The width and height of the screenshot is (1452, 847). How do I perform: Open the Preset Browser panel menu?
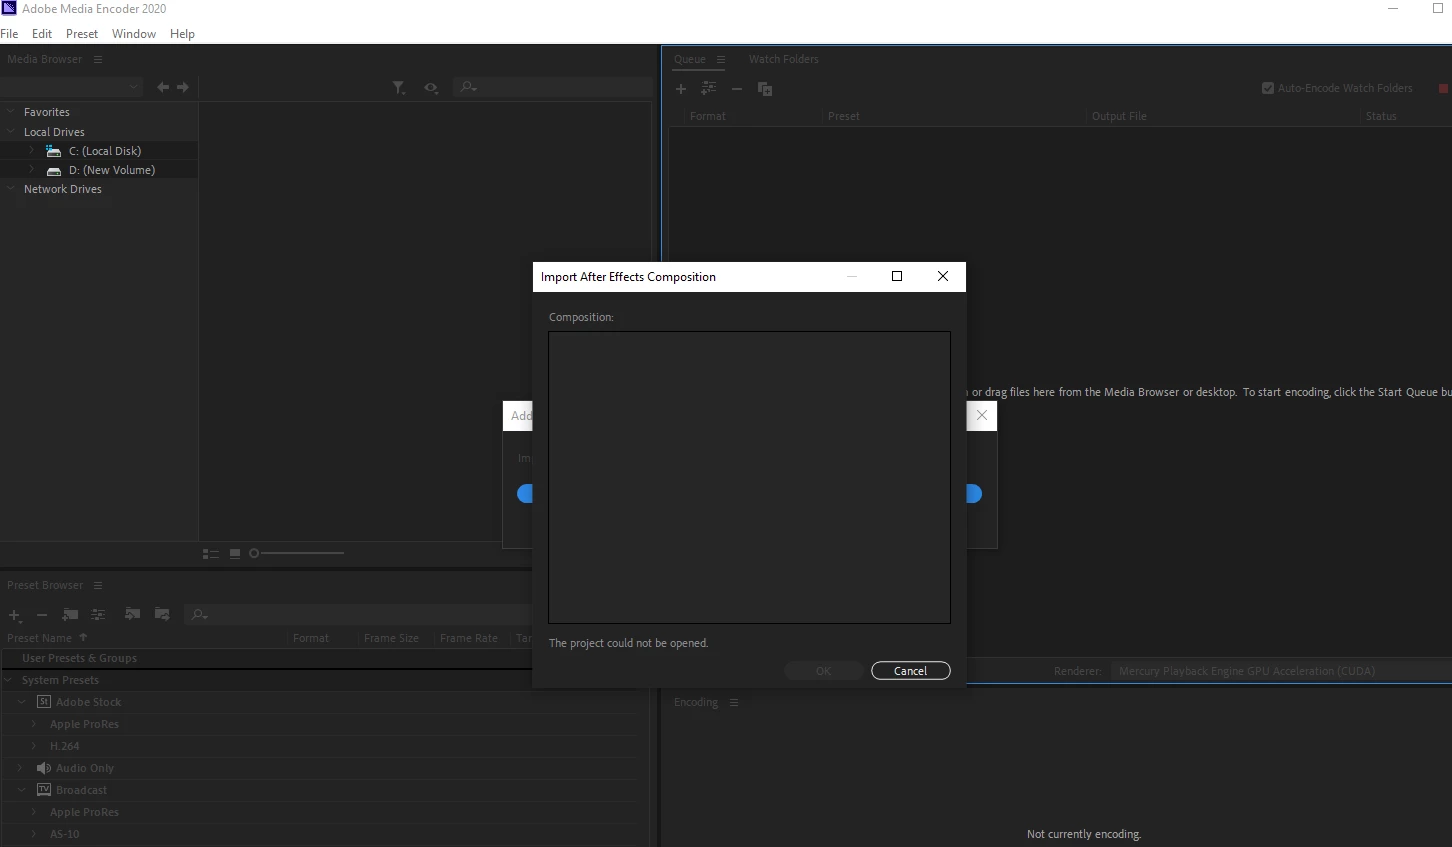point(98,585)
